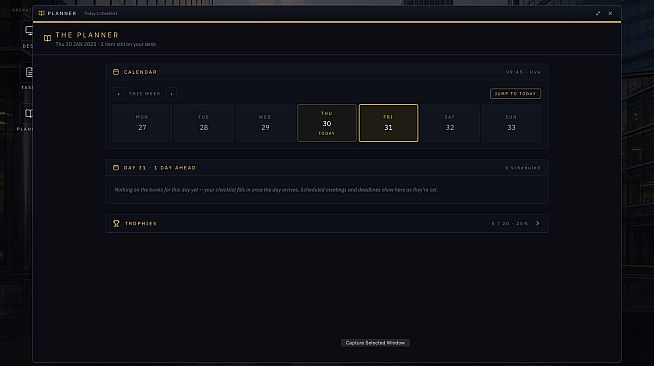The image size is (654, 366).
Task: Click the "This Week" label
Action: pos(144,94)
